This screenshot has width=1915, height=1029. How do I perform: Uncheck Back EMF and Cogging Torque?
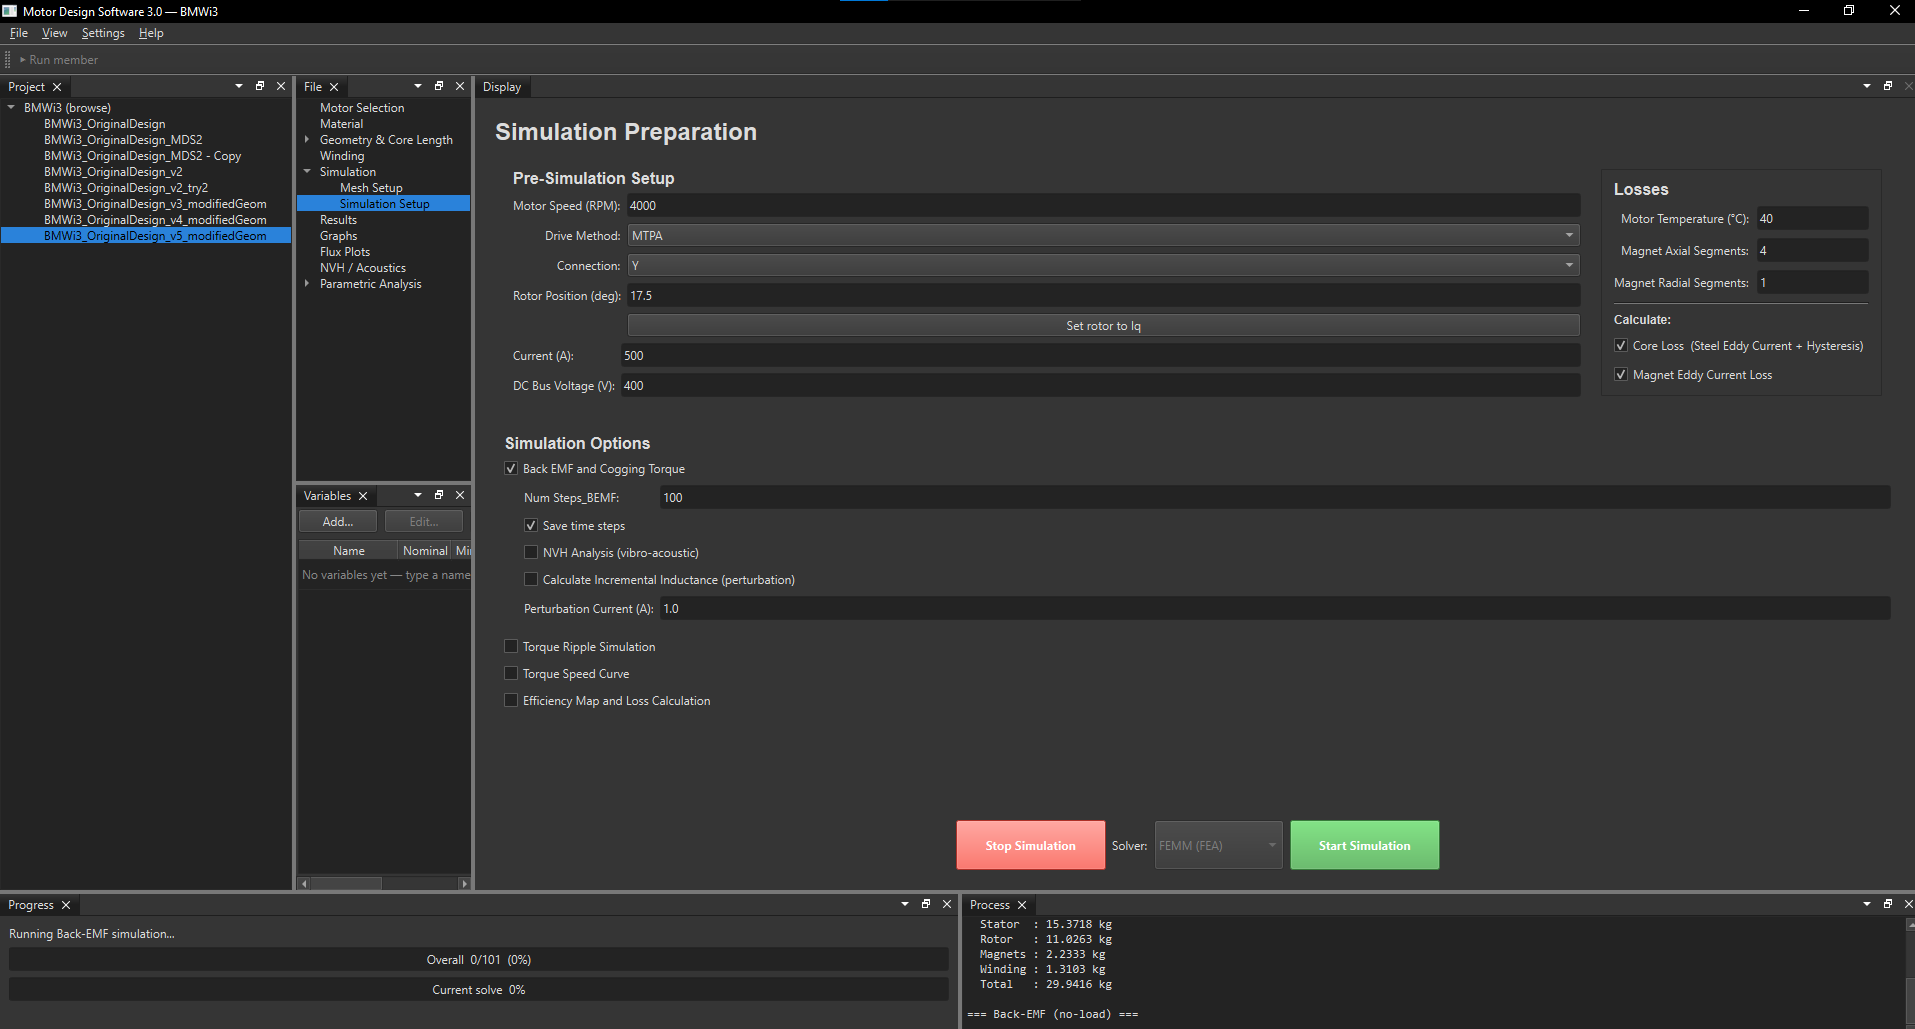coord(511,468)
